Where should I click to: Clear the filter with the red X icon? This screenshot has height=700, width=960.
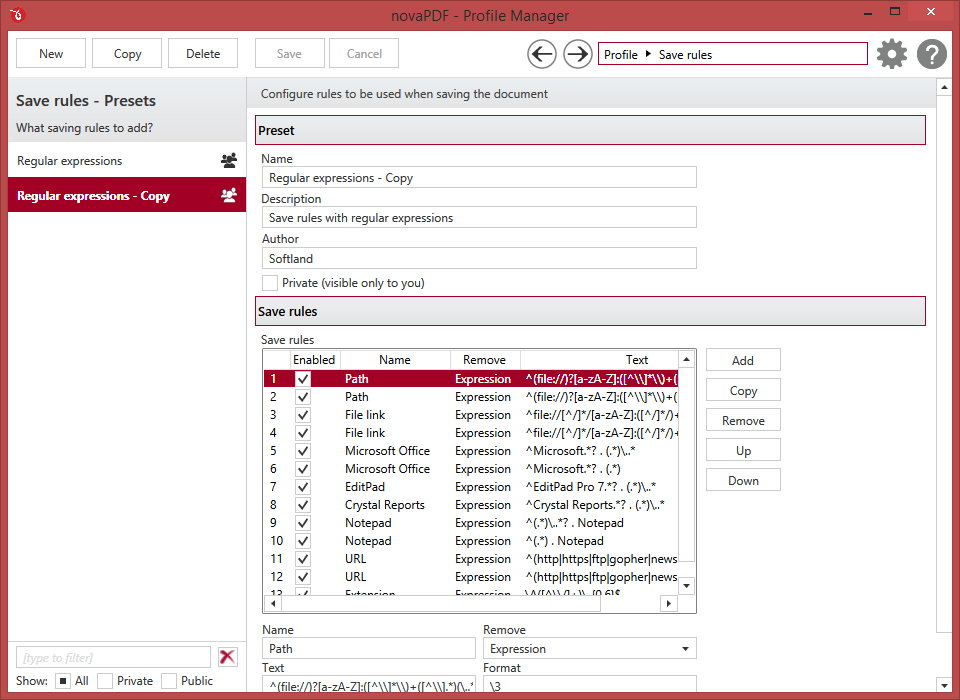coord(228,657)
